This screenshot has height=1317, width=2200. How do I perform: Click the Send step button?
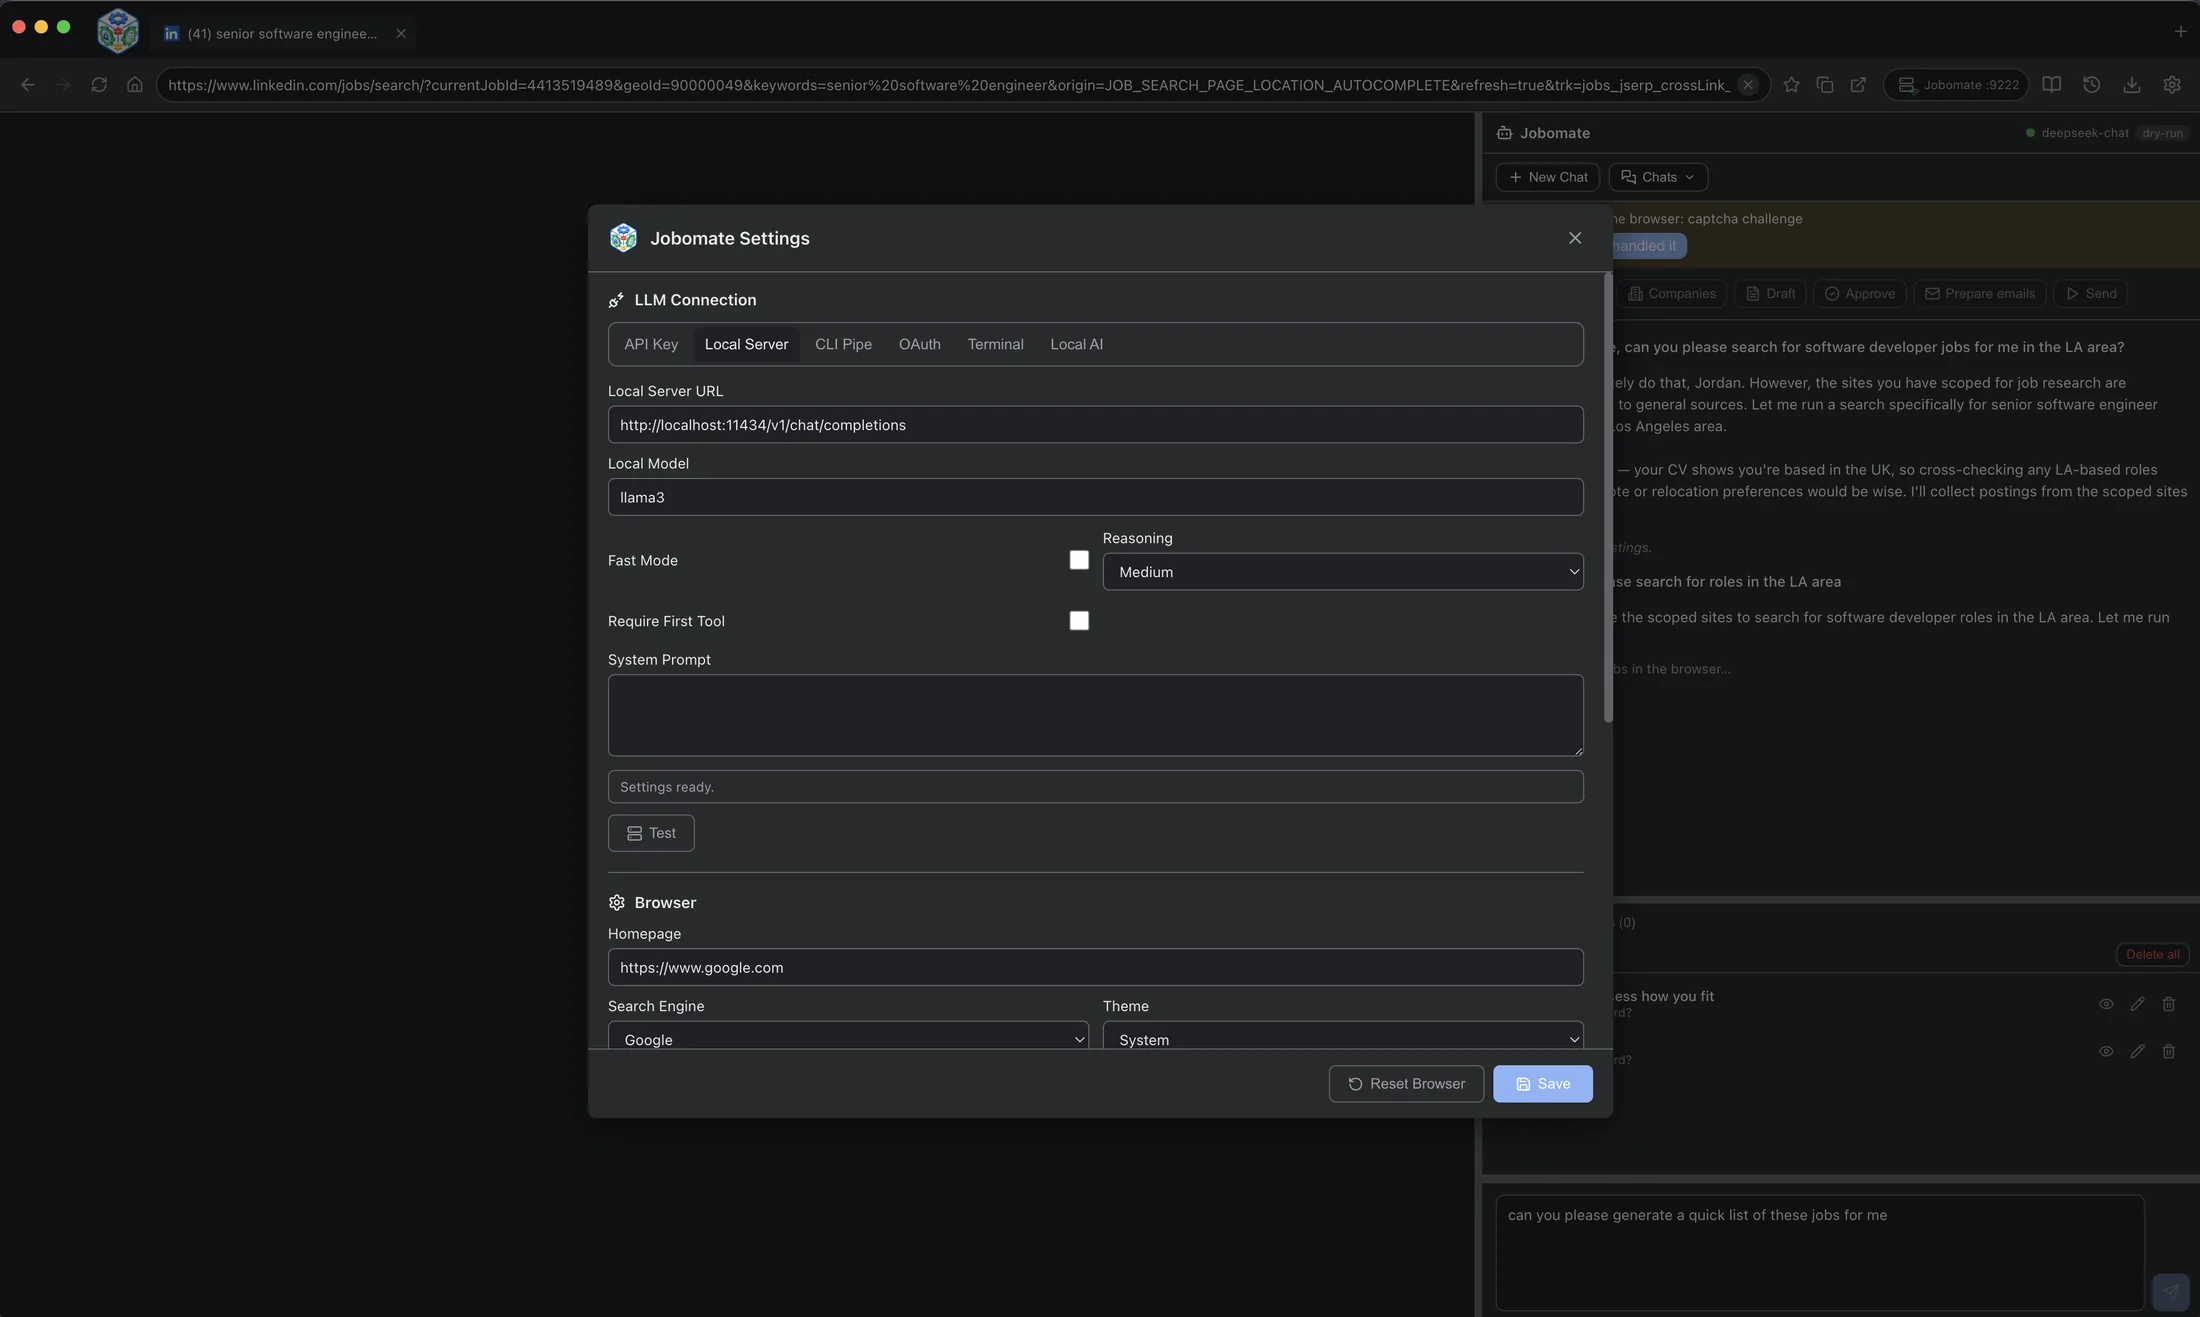coord(2091,294)
